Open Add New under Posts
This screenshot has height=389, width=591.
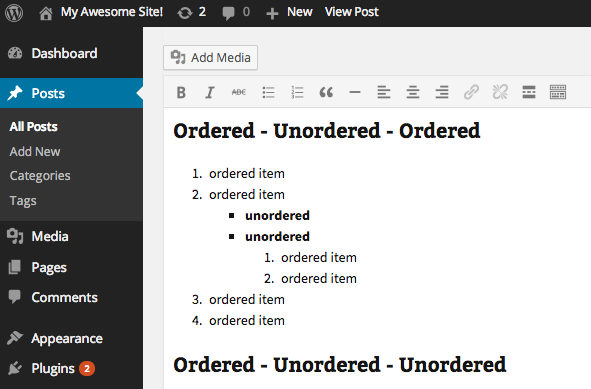coord(35,152)
